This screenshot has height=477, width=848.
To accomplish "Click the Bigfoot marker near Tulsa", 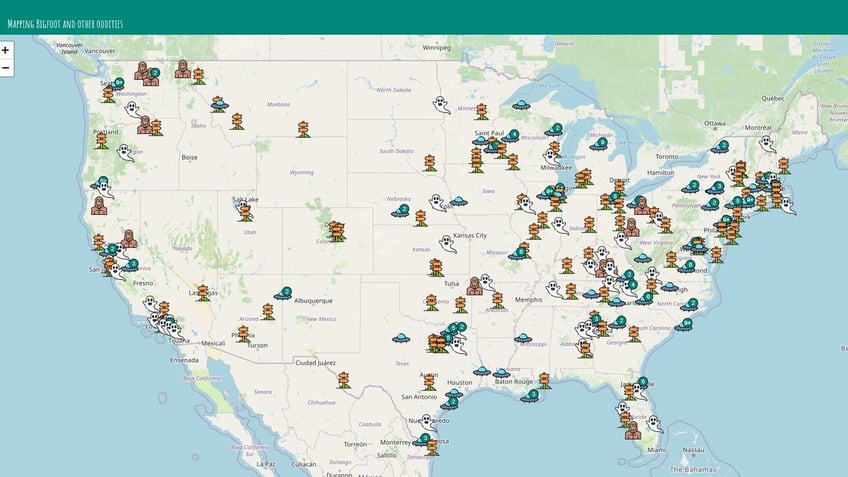I will point(475,286).
